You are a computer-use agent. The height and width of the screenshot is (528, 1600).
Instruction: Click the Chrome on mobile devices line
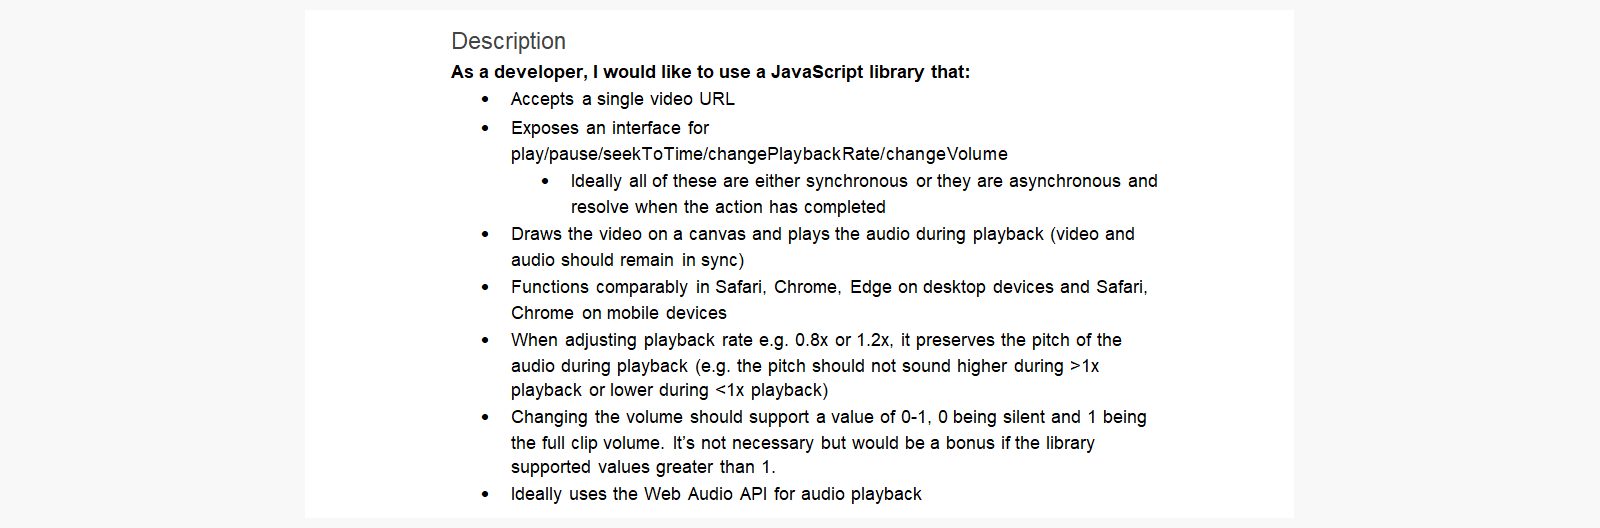[x=618, y=313]
